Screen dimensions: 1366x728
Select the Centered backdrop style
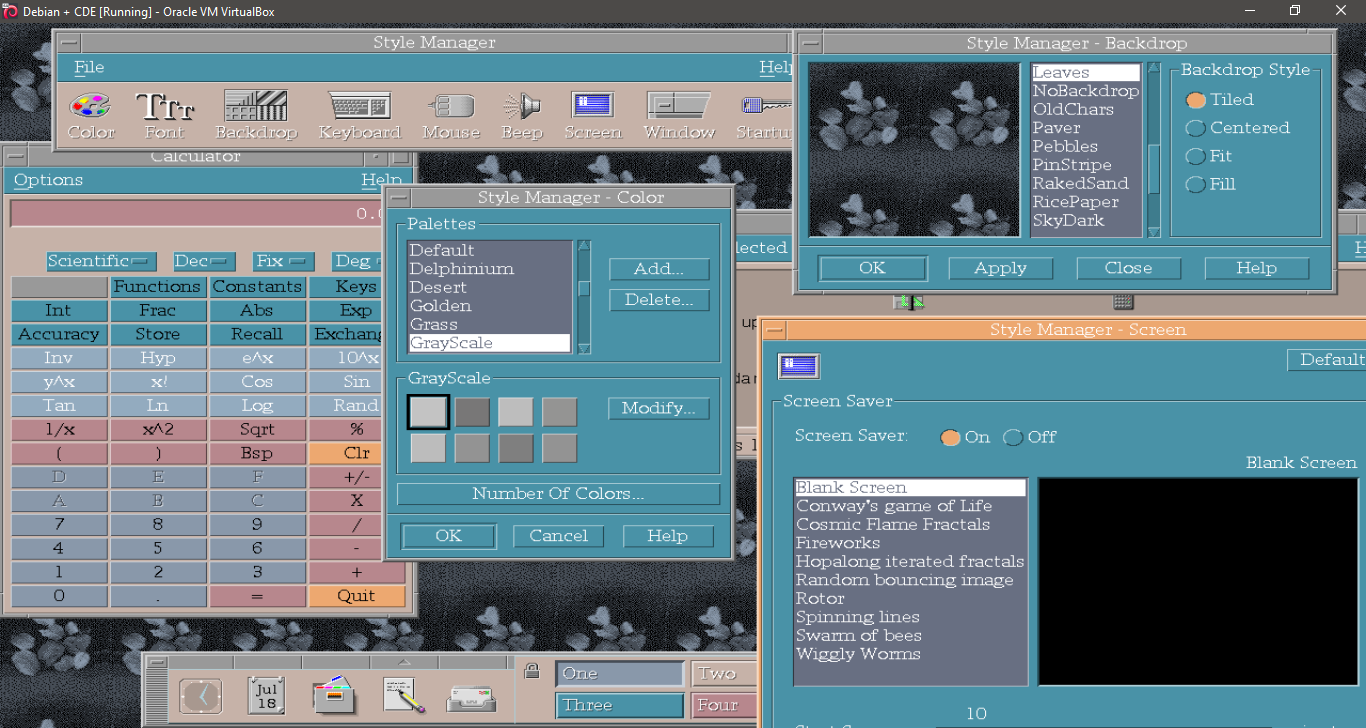(1195, 128)
